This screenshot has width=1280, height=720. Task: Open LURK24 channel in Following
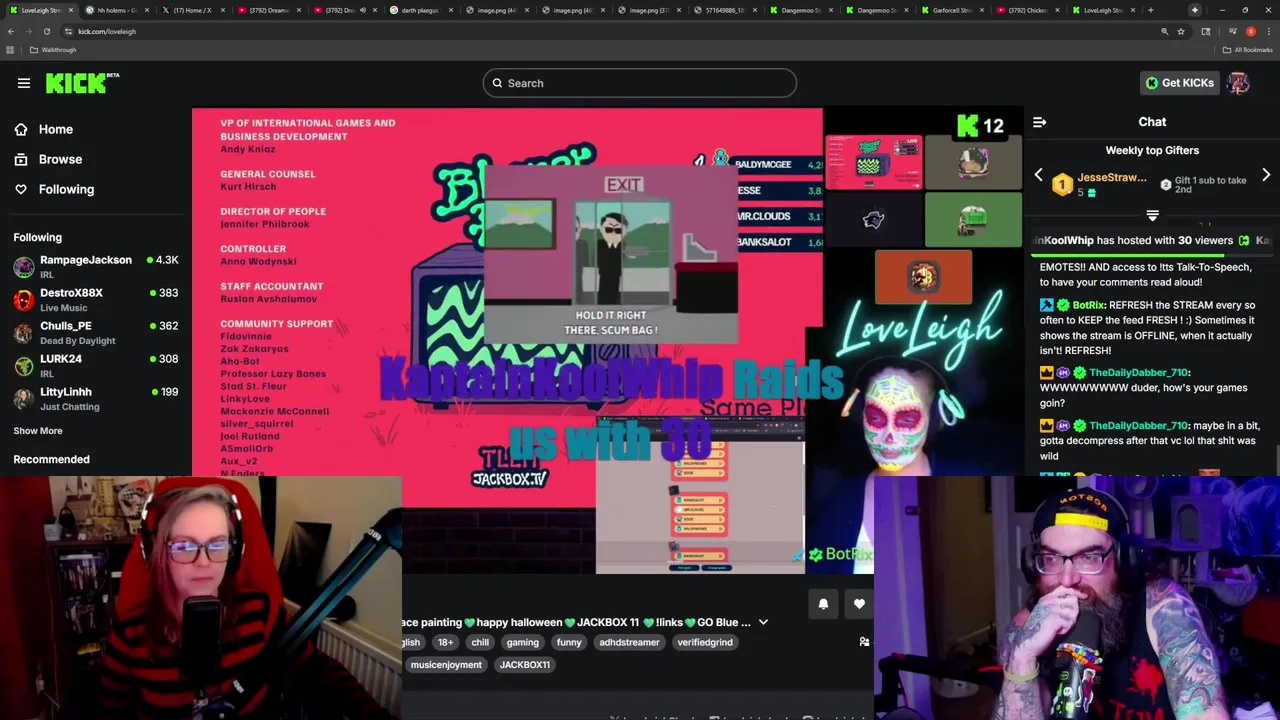pyautogui.click(x=96, y=365)
